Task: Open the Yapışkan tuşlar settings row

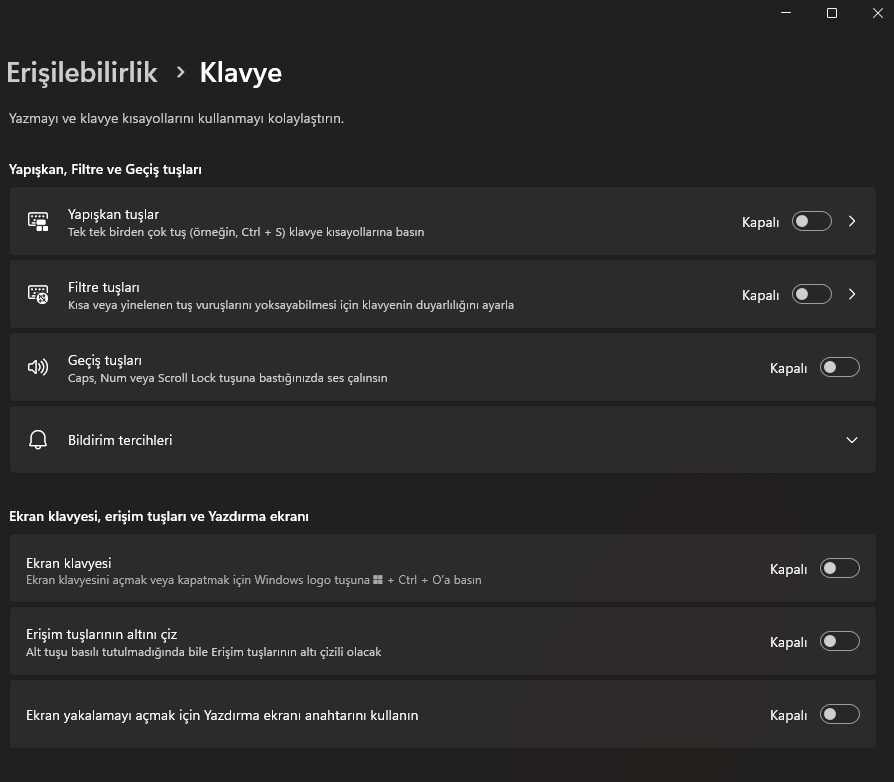Action: coord(400,222)
